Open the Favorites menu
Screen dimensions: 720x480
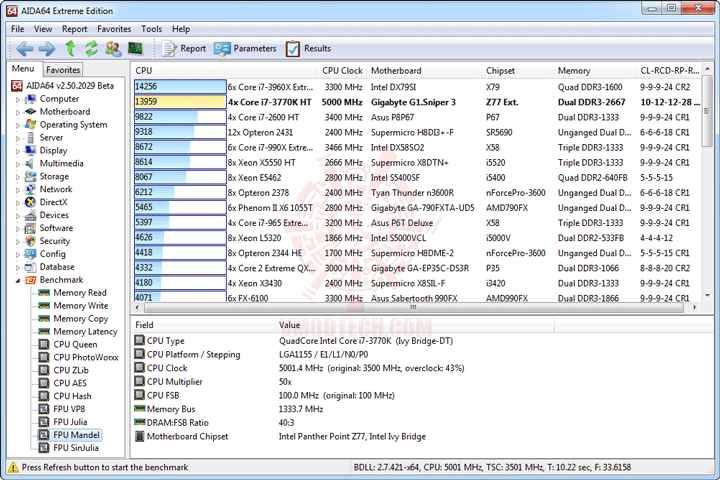[x=114, y=29]
